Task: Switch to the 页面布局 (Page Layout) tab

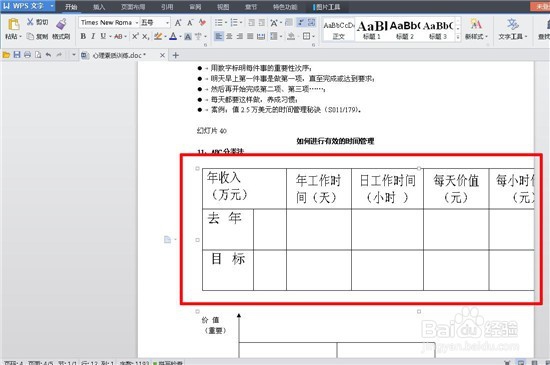Action: (133, 7)
